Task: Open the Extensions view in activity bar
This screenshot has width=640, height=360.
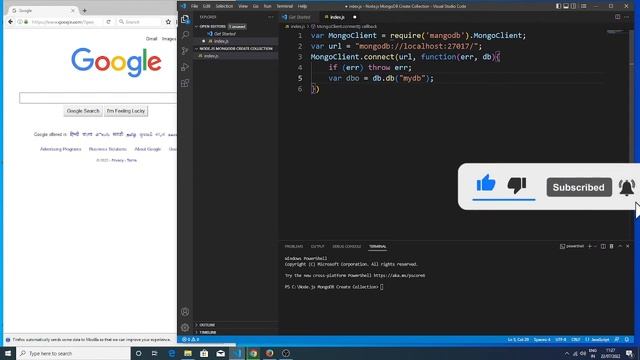Action: [x=185, y=83]
